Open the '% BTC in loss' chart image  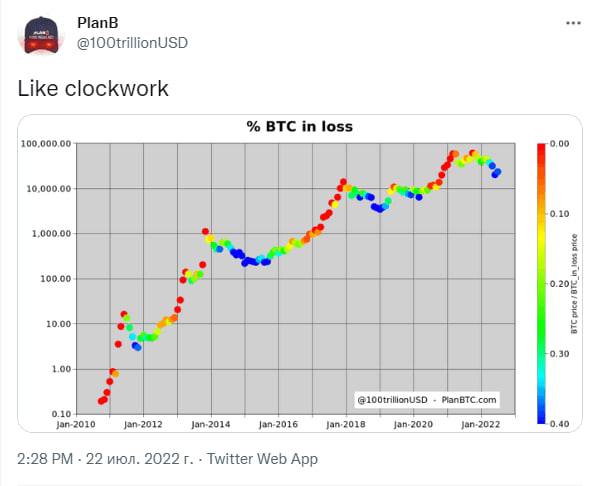click(300, 273)
